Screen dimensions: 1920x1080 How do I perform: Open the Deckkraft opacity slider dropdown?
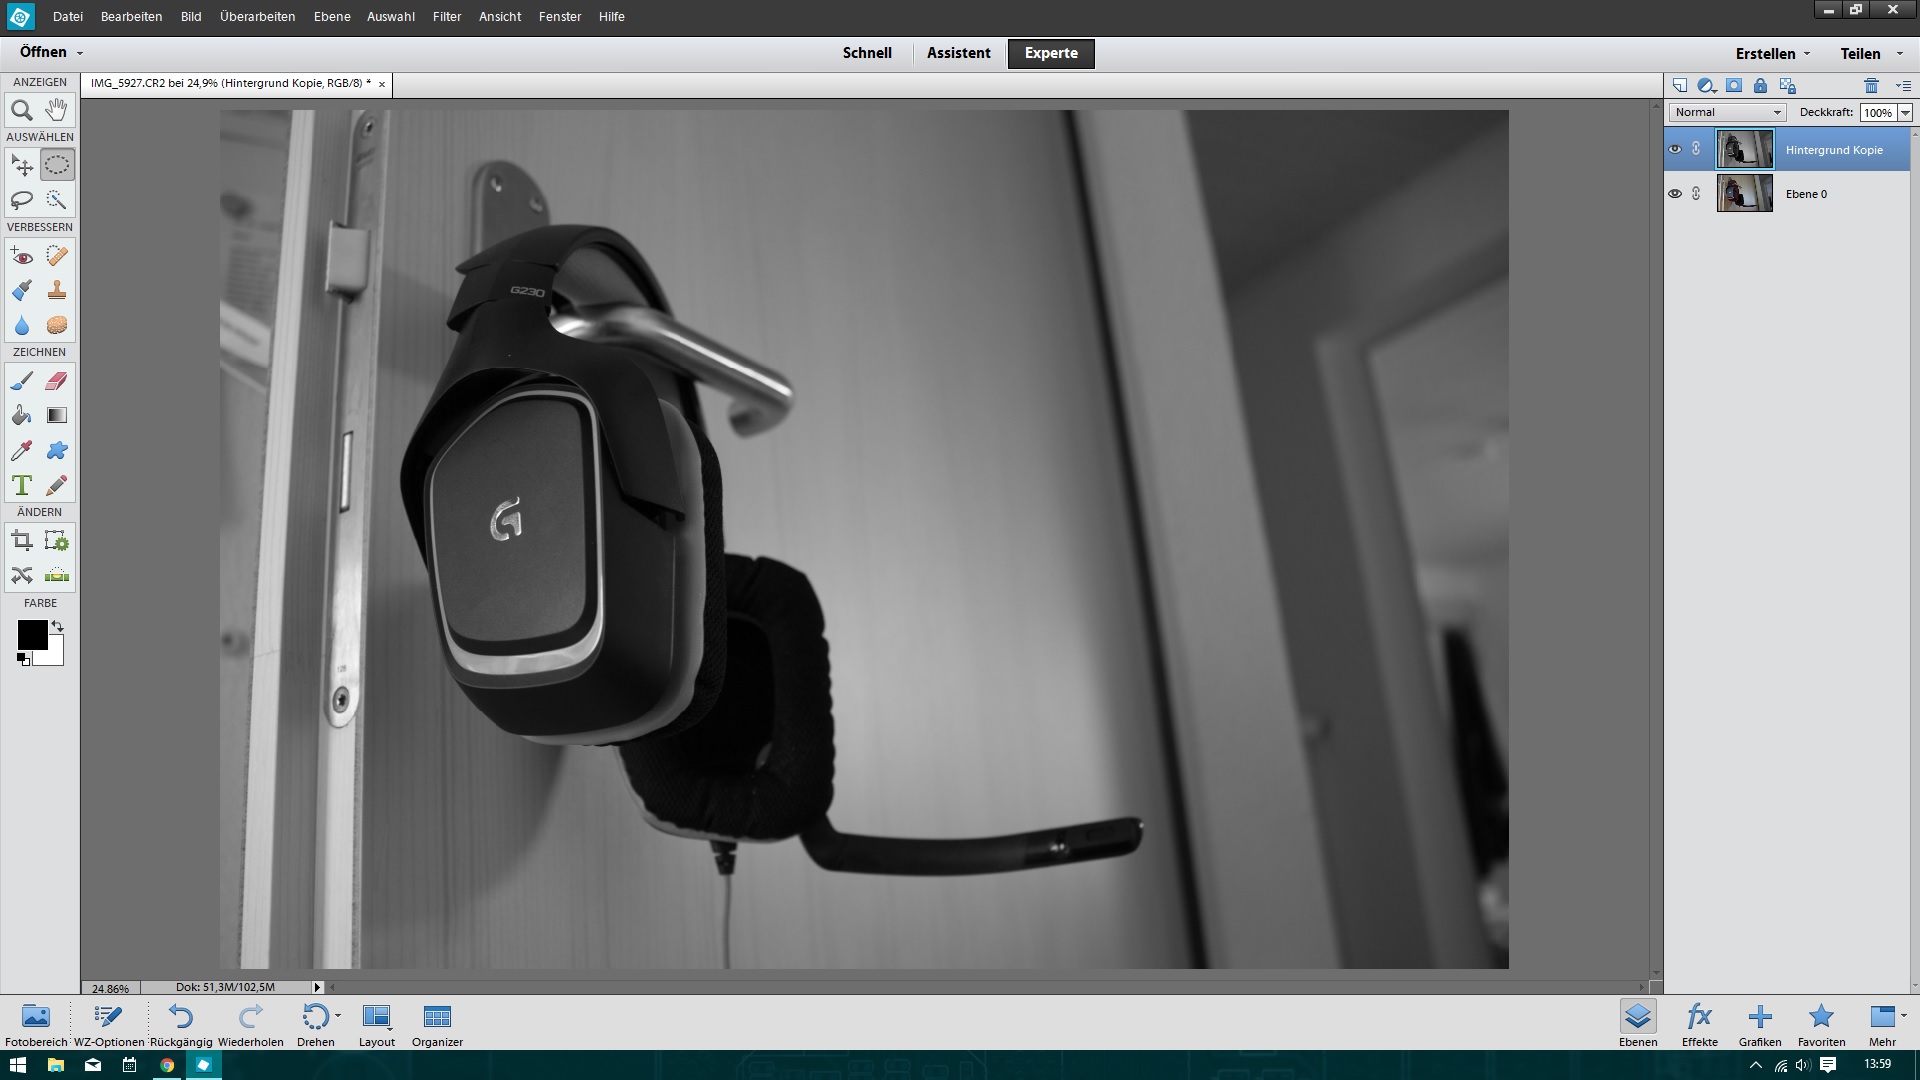pos(1905,113)
